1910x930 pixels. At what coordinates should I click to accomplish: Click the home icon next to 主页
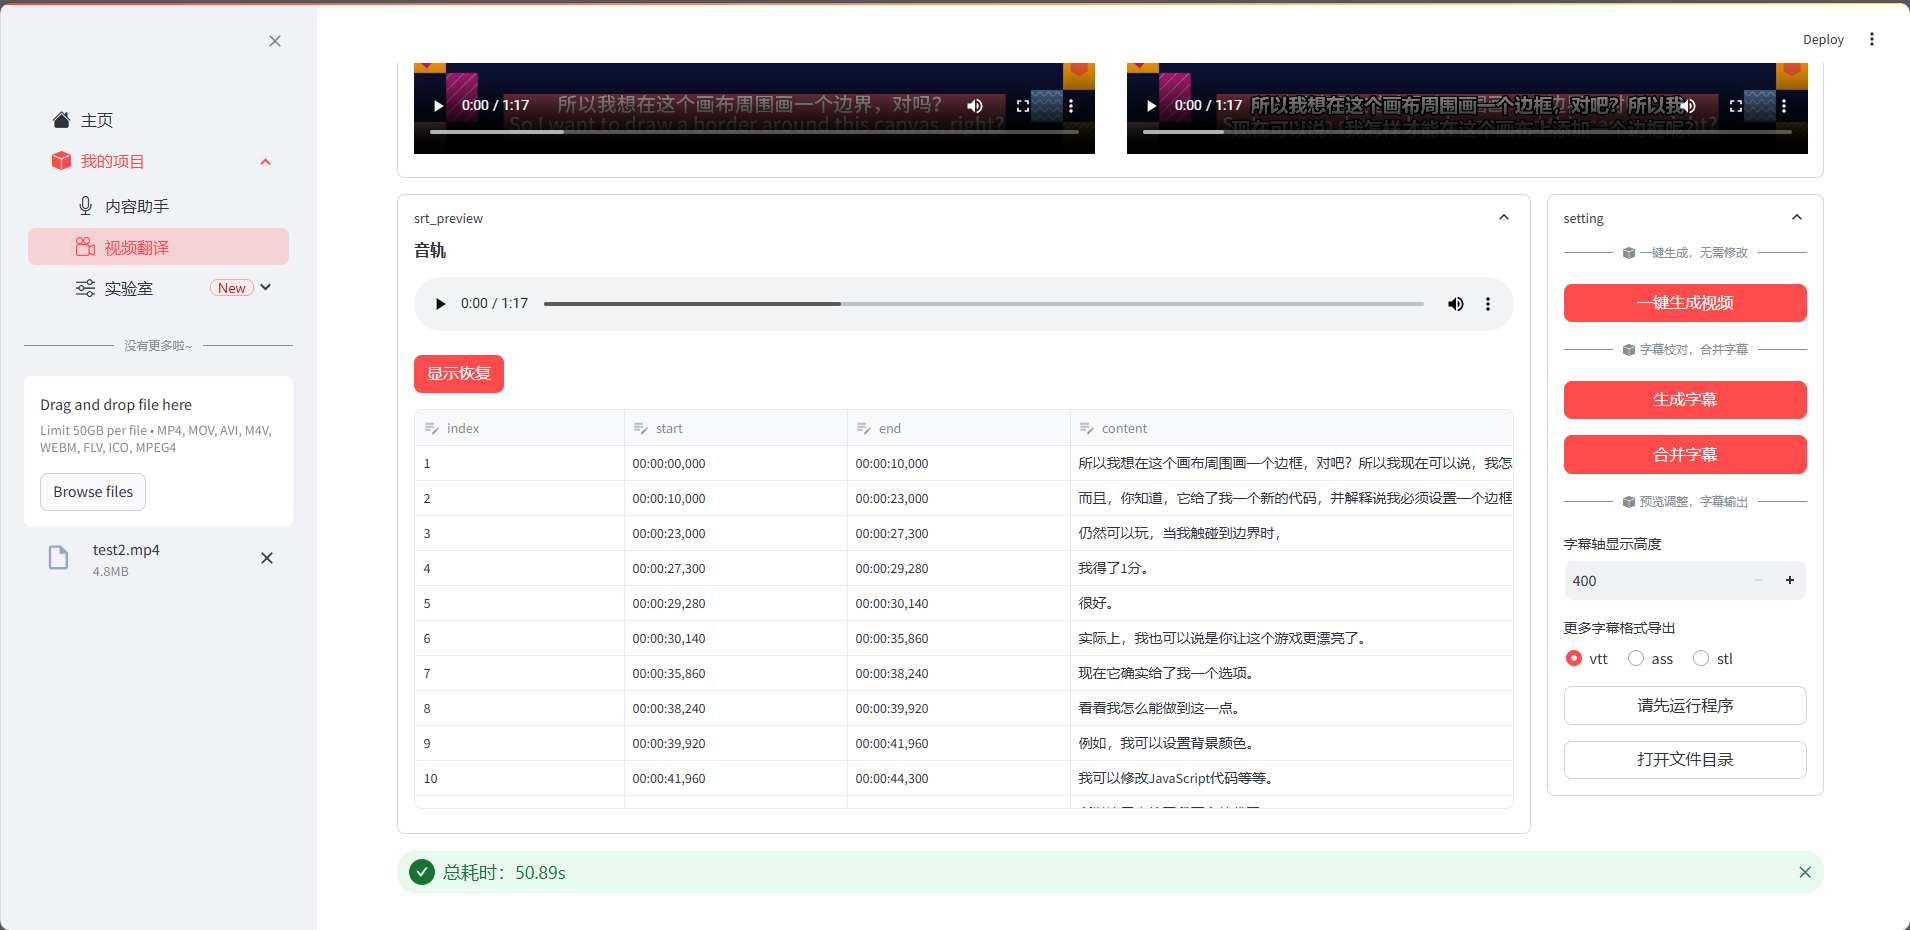(62, 120)
